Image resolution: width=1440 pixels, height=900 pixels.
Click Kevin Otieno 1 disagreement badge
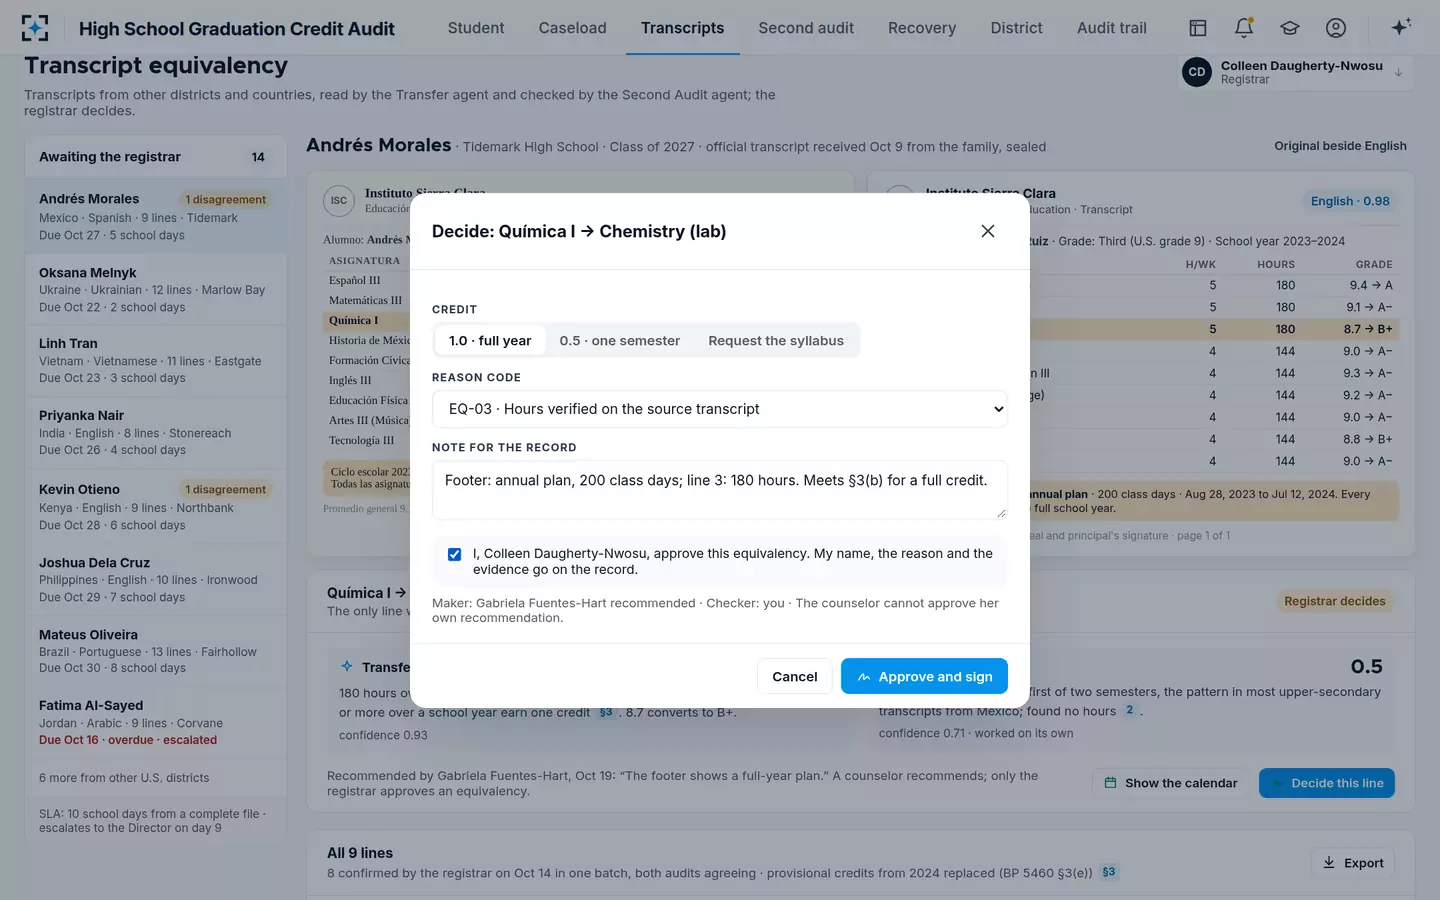(225, 490)
